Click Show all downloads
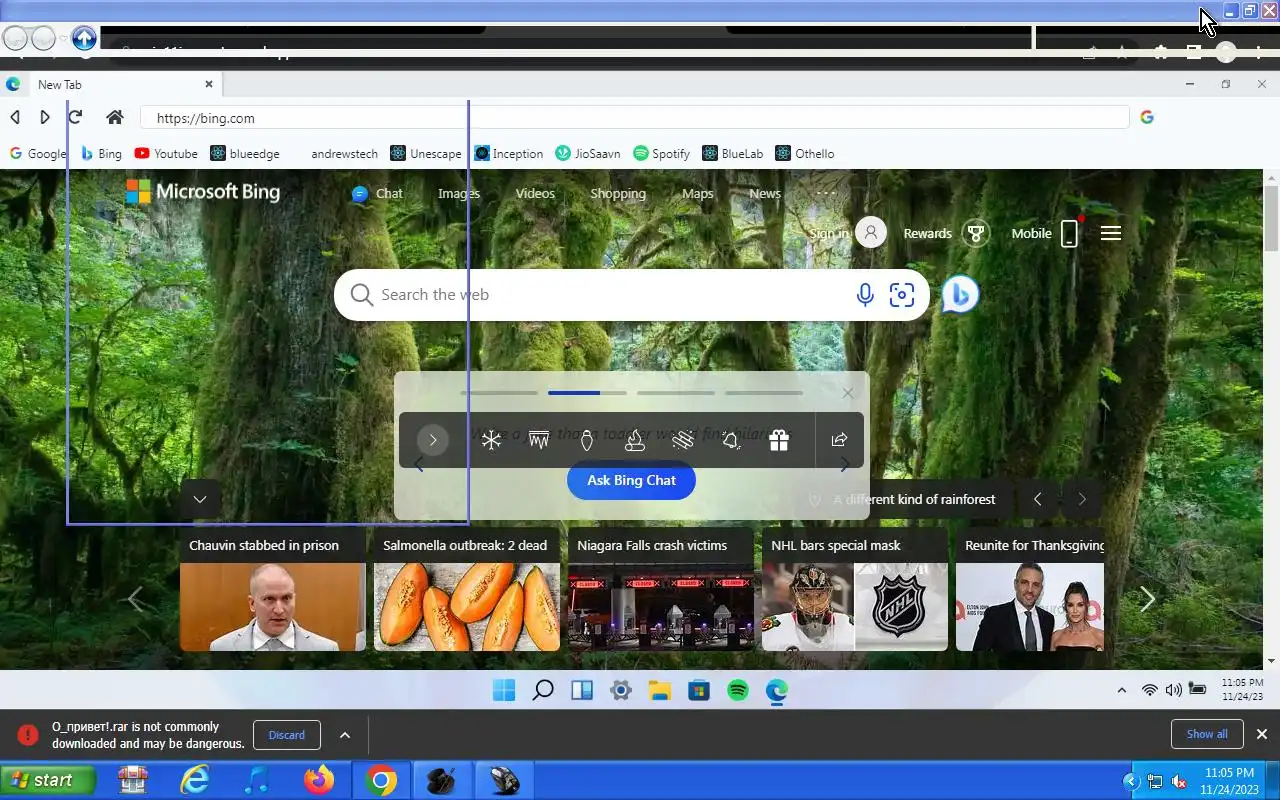This screenshot has width=1280, height=800. tap(1207, 734)
